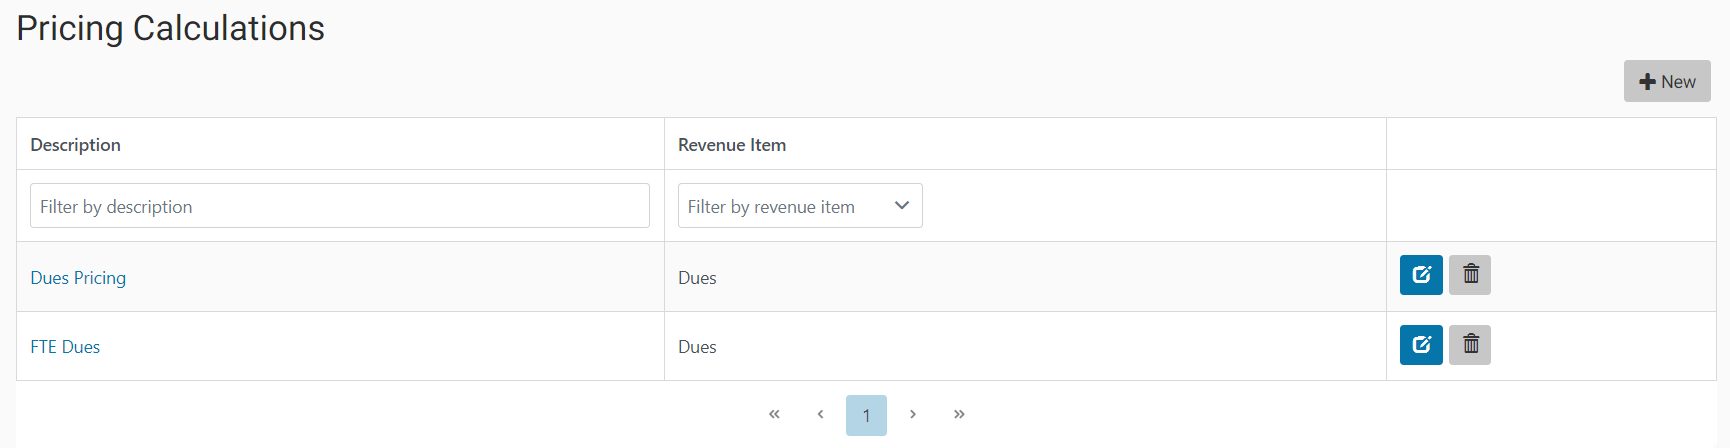Viewport: 1730px width, 448px height.
Task: Open the FTE Dues link
Action: click(65, 347)
